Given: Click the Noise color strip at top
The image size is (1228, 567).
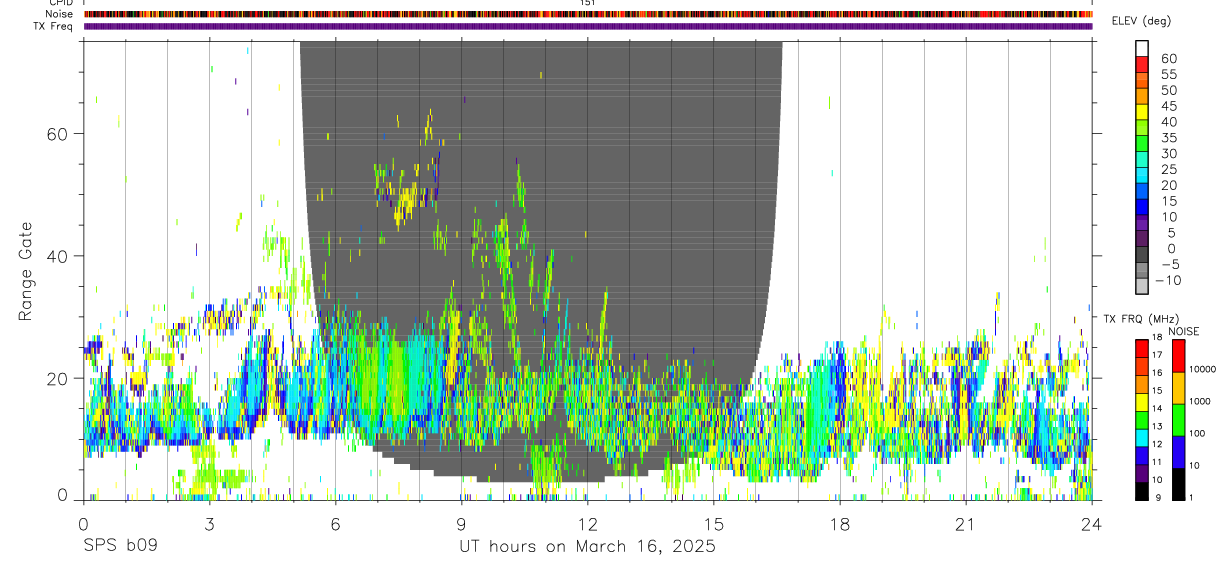Looking at the screenshot, I should [x=588, y=14].
